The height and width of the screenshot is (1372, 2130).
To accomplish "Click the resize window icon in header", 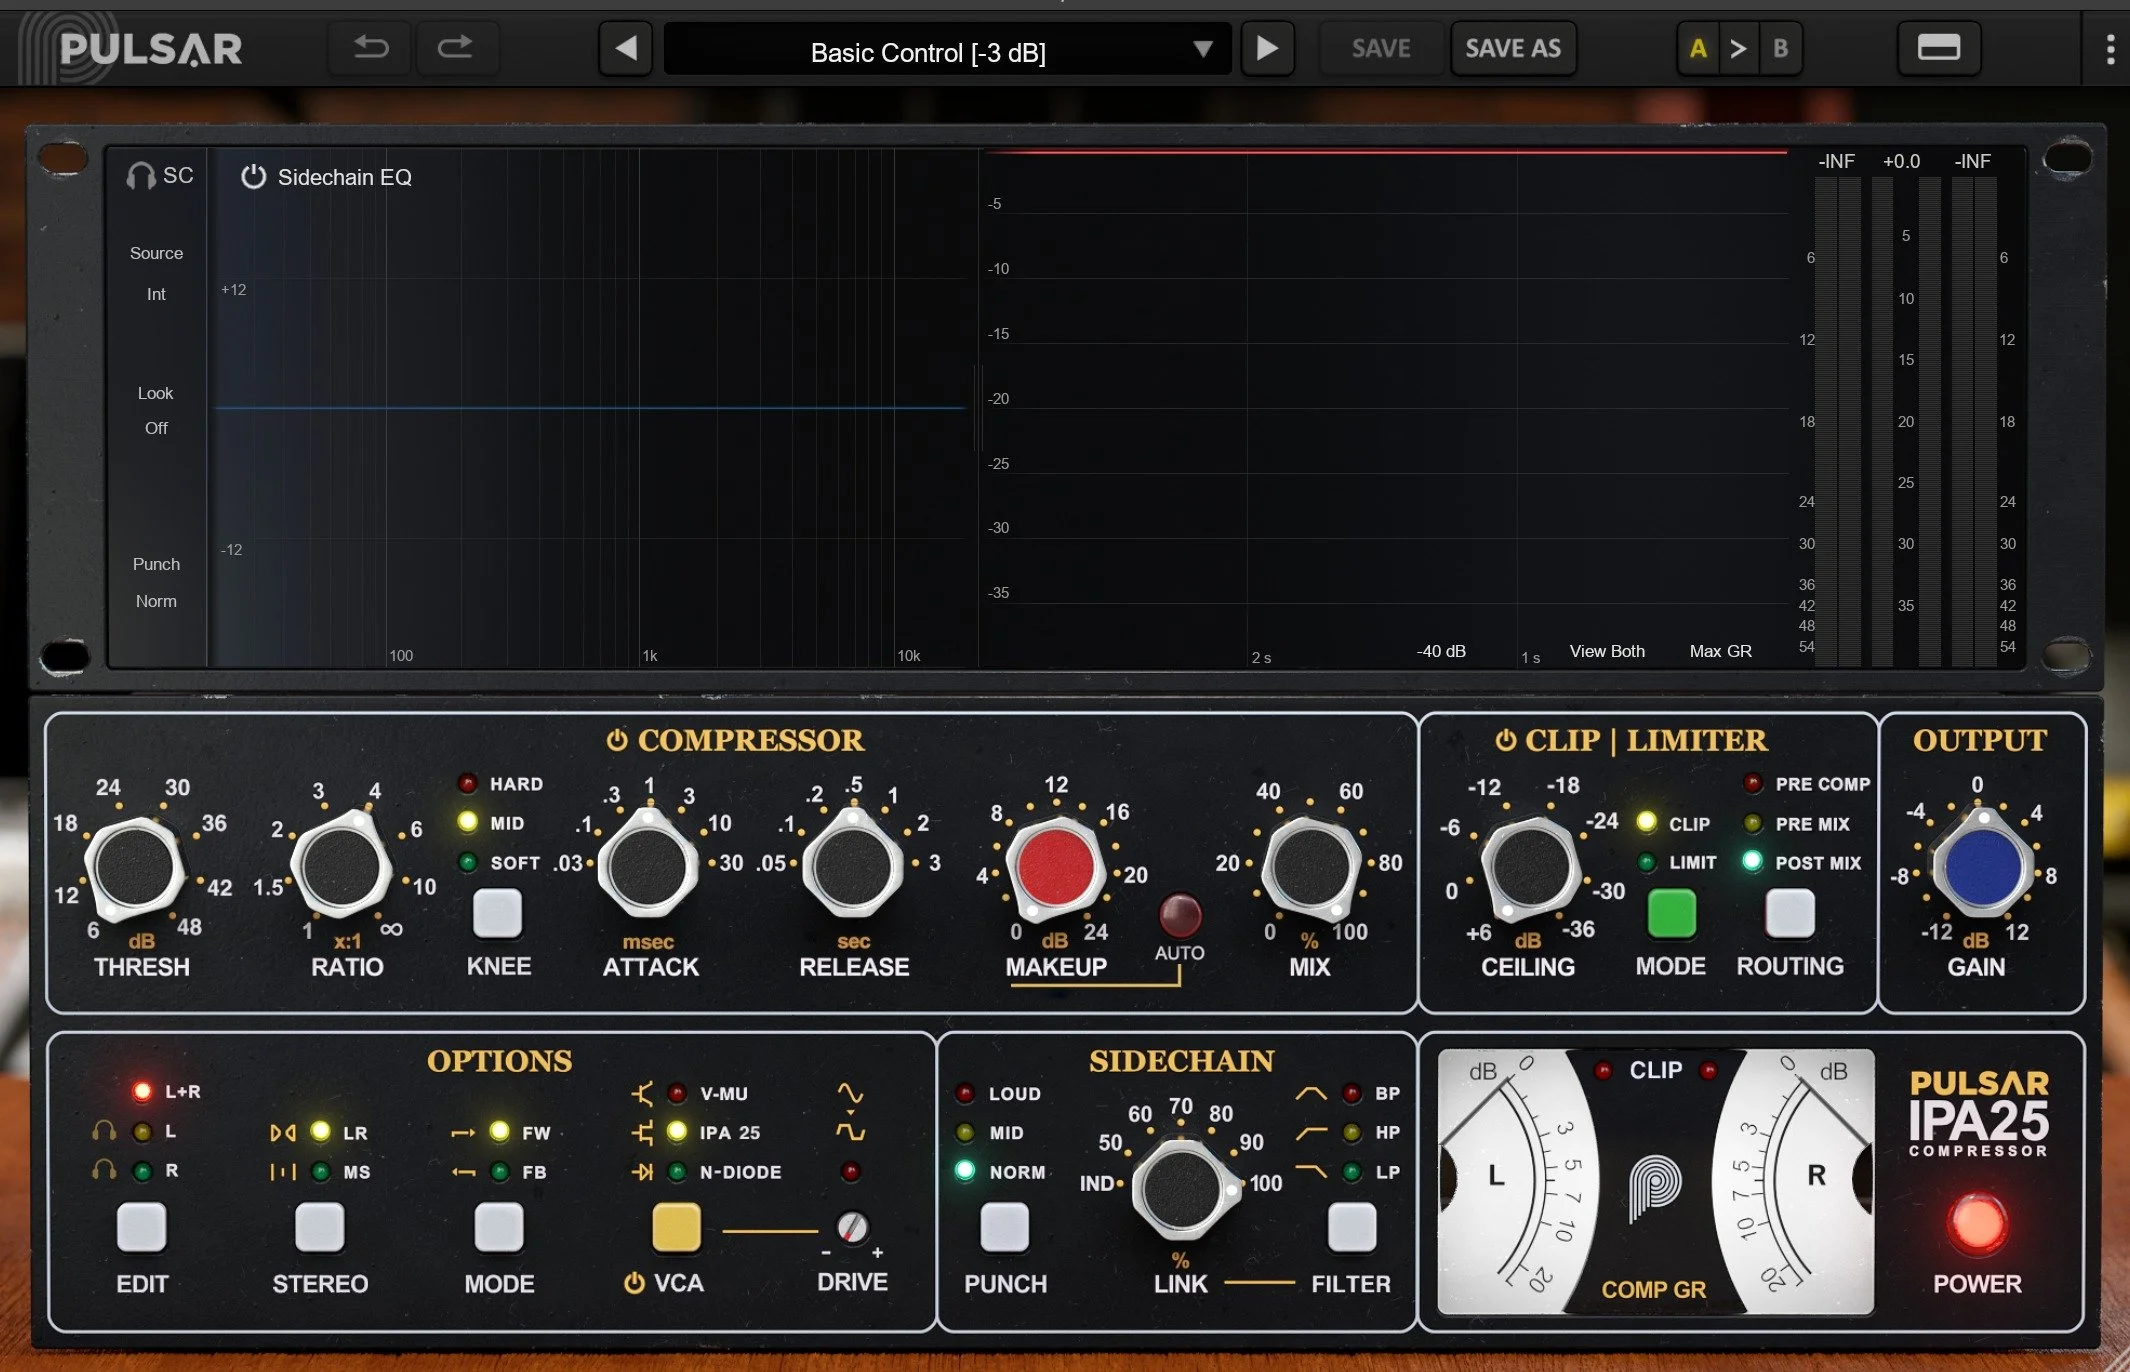I will point(1938,48).
